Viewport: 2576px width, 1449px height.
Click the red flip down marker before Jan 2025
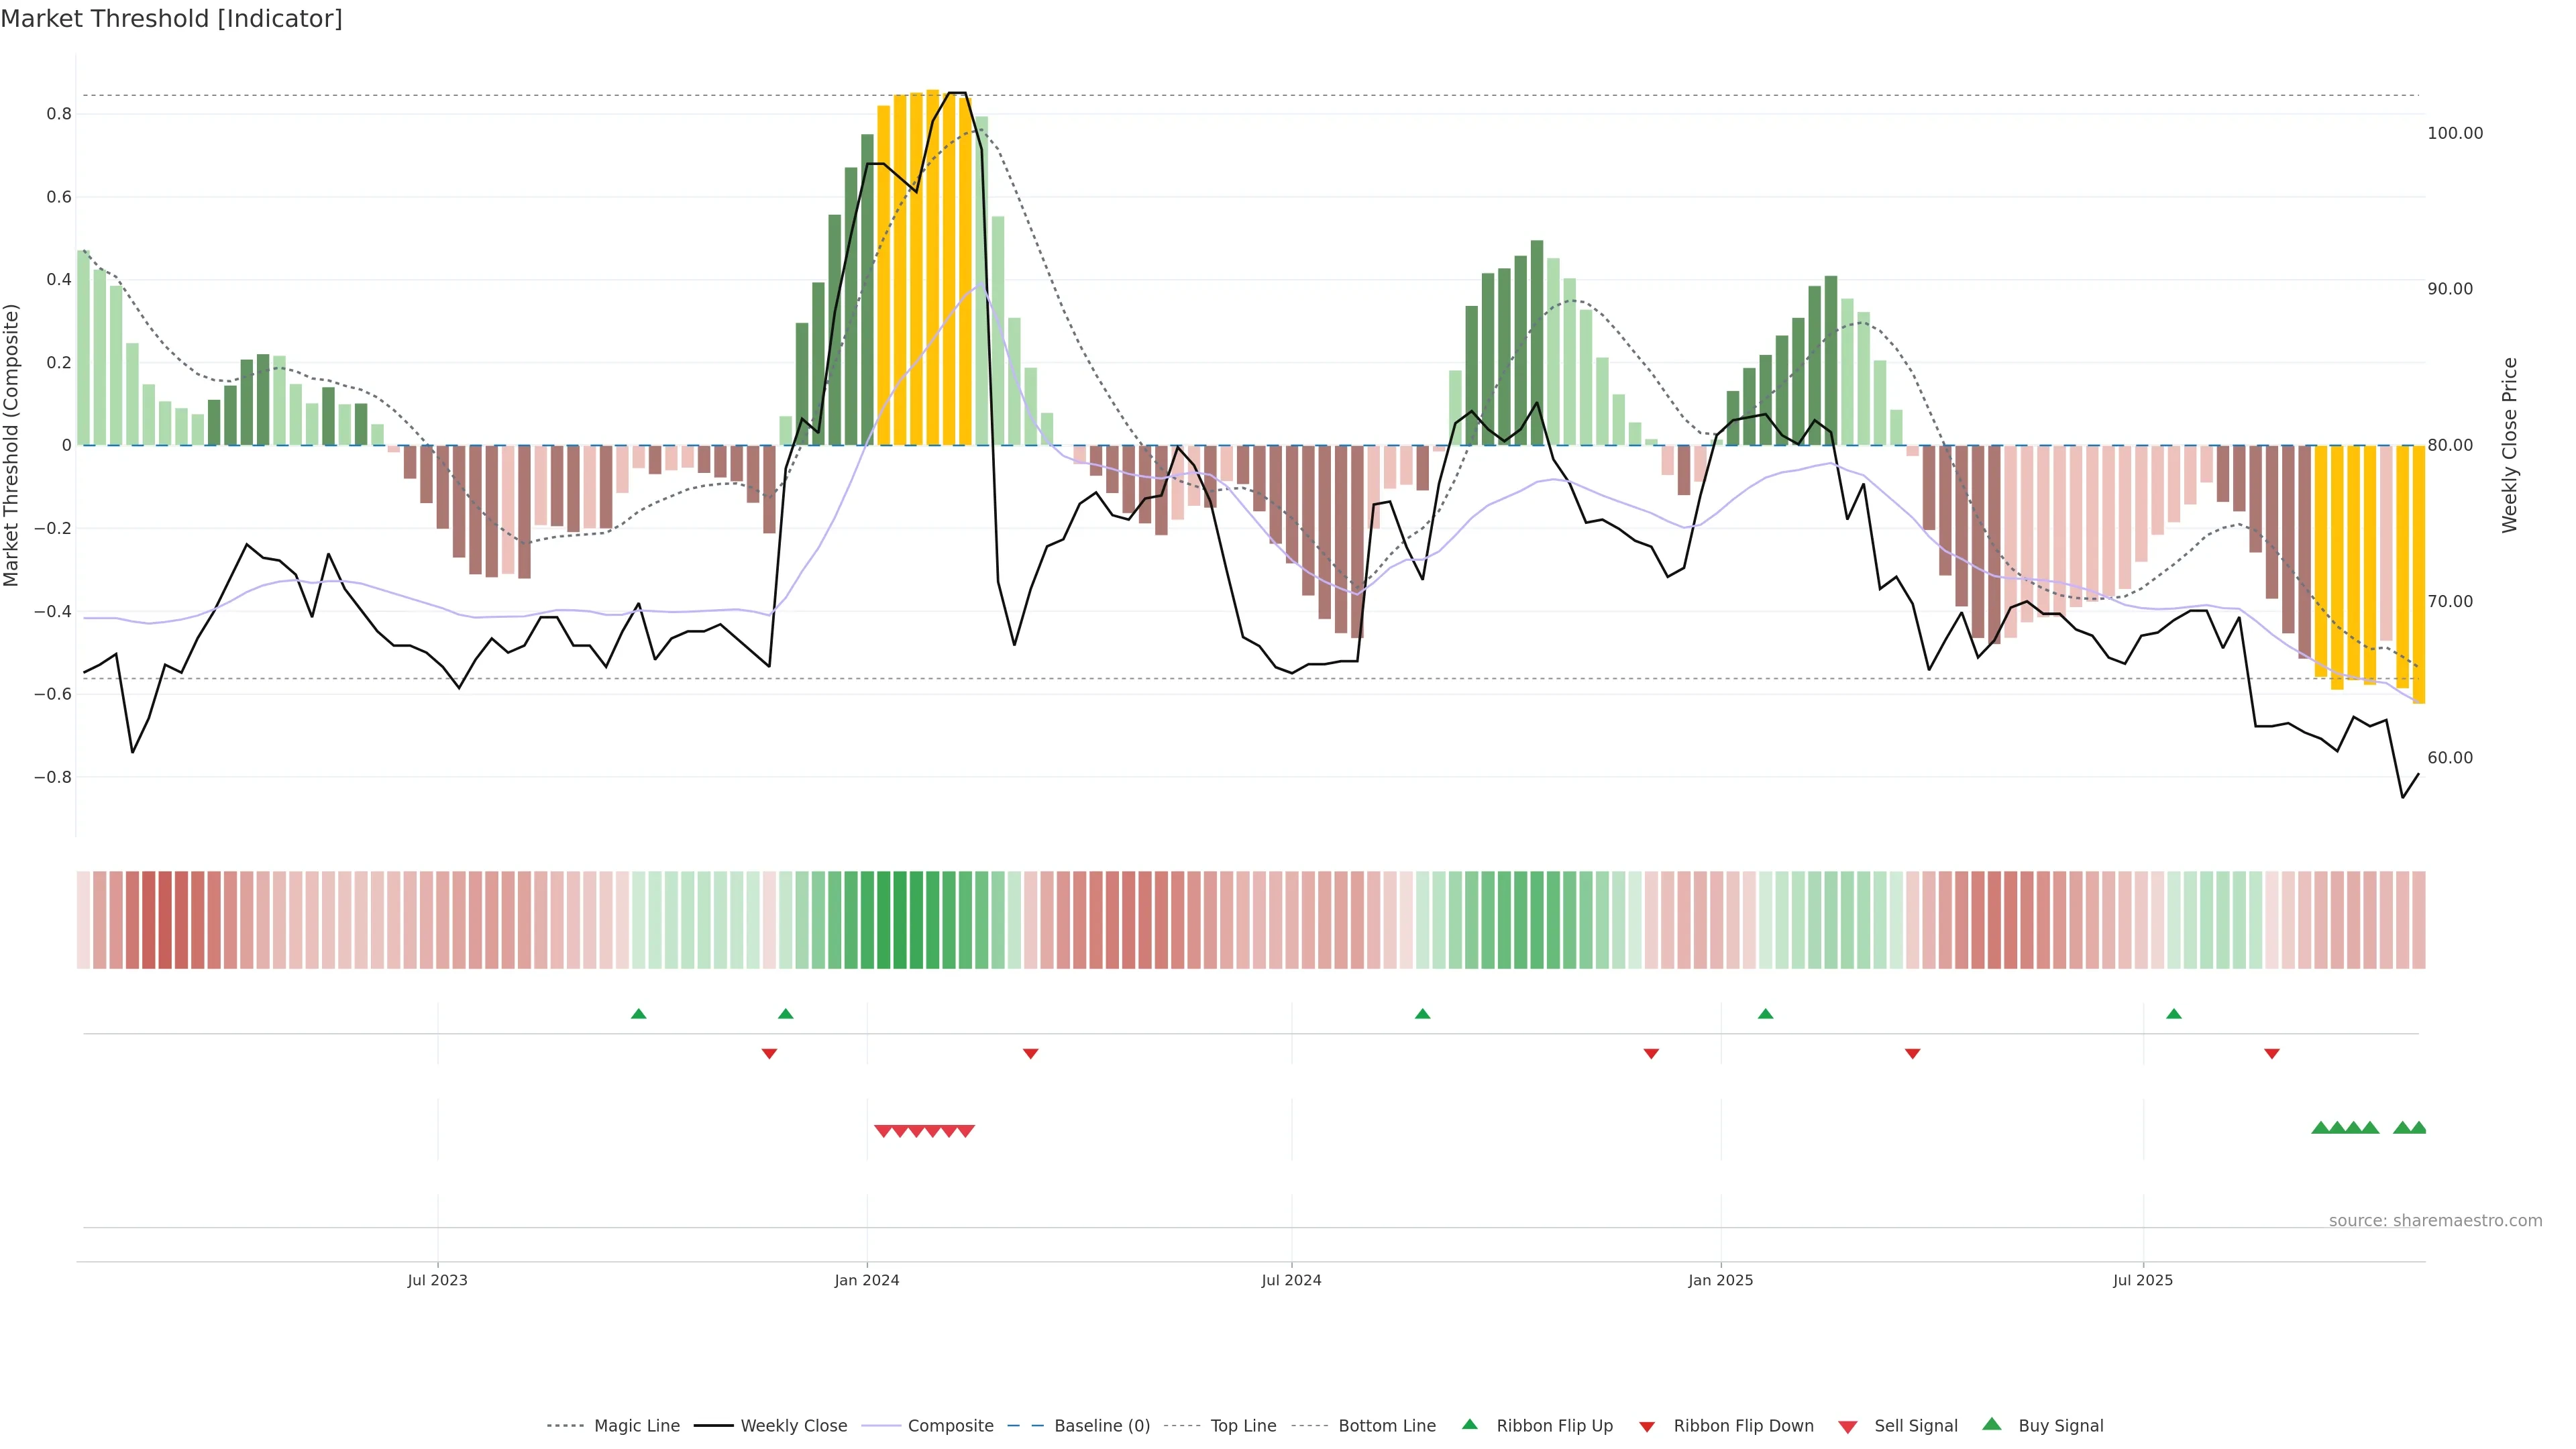(1651, 1053)
